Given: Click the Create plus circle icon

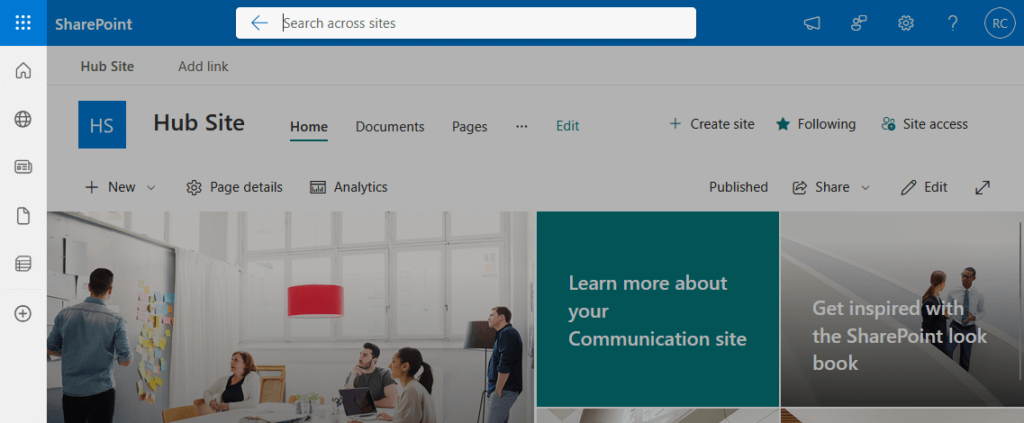Looking at the screenshot, I should click(23, 314).
